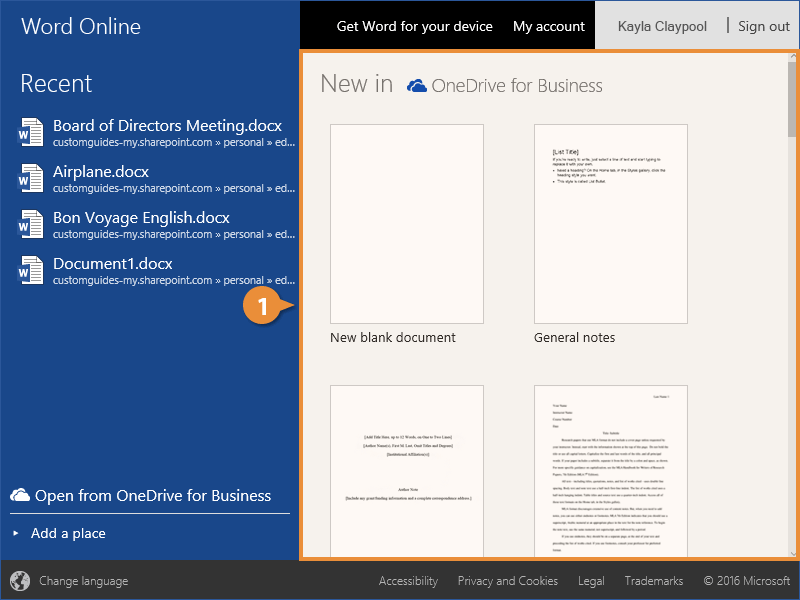Click the cloud icon in Open from OneDrive
800x600 pixels.
point(20,495)
